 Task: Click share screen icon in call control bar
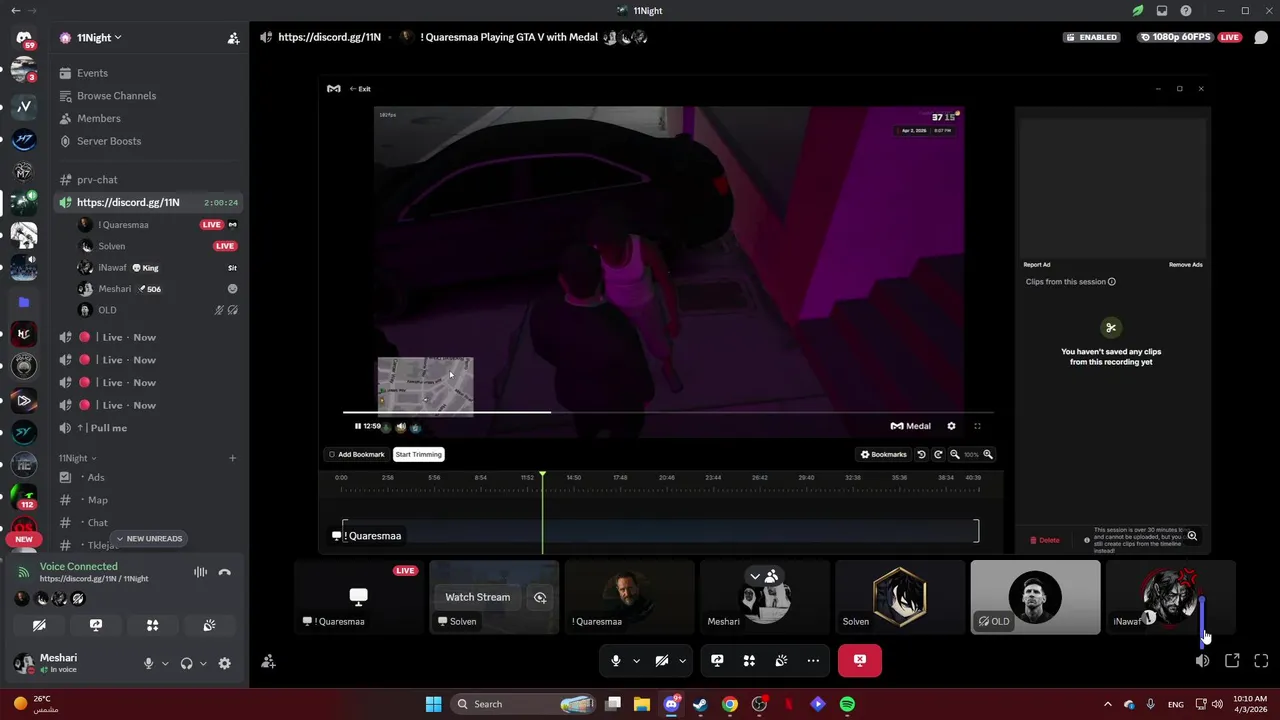pyautogui.click(x=717, y=660)
